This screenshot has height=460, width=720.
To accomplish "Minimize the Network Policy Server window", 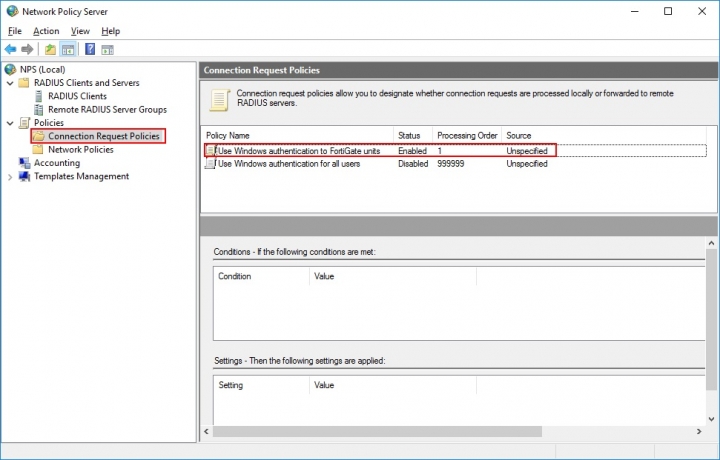I will (x=635, y=11).
